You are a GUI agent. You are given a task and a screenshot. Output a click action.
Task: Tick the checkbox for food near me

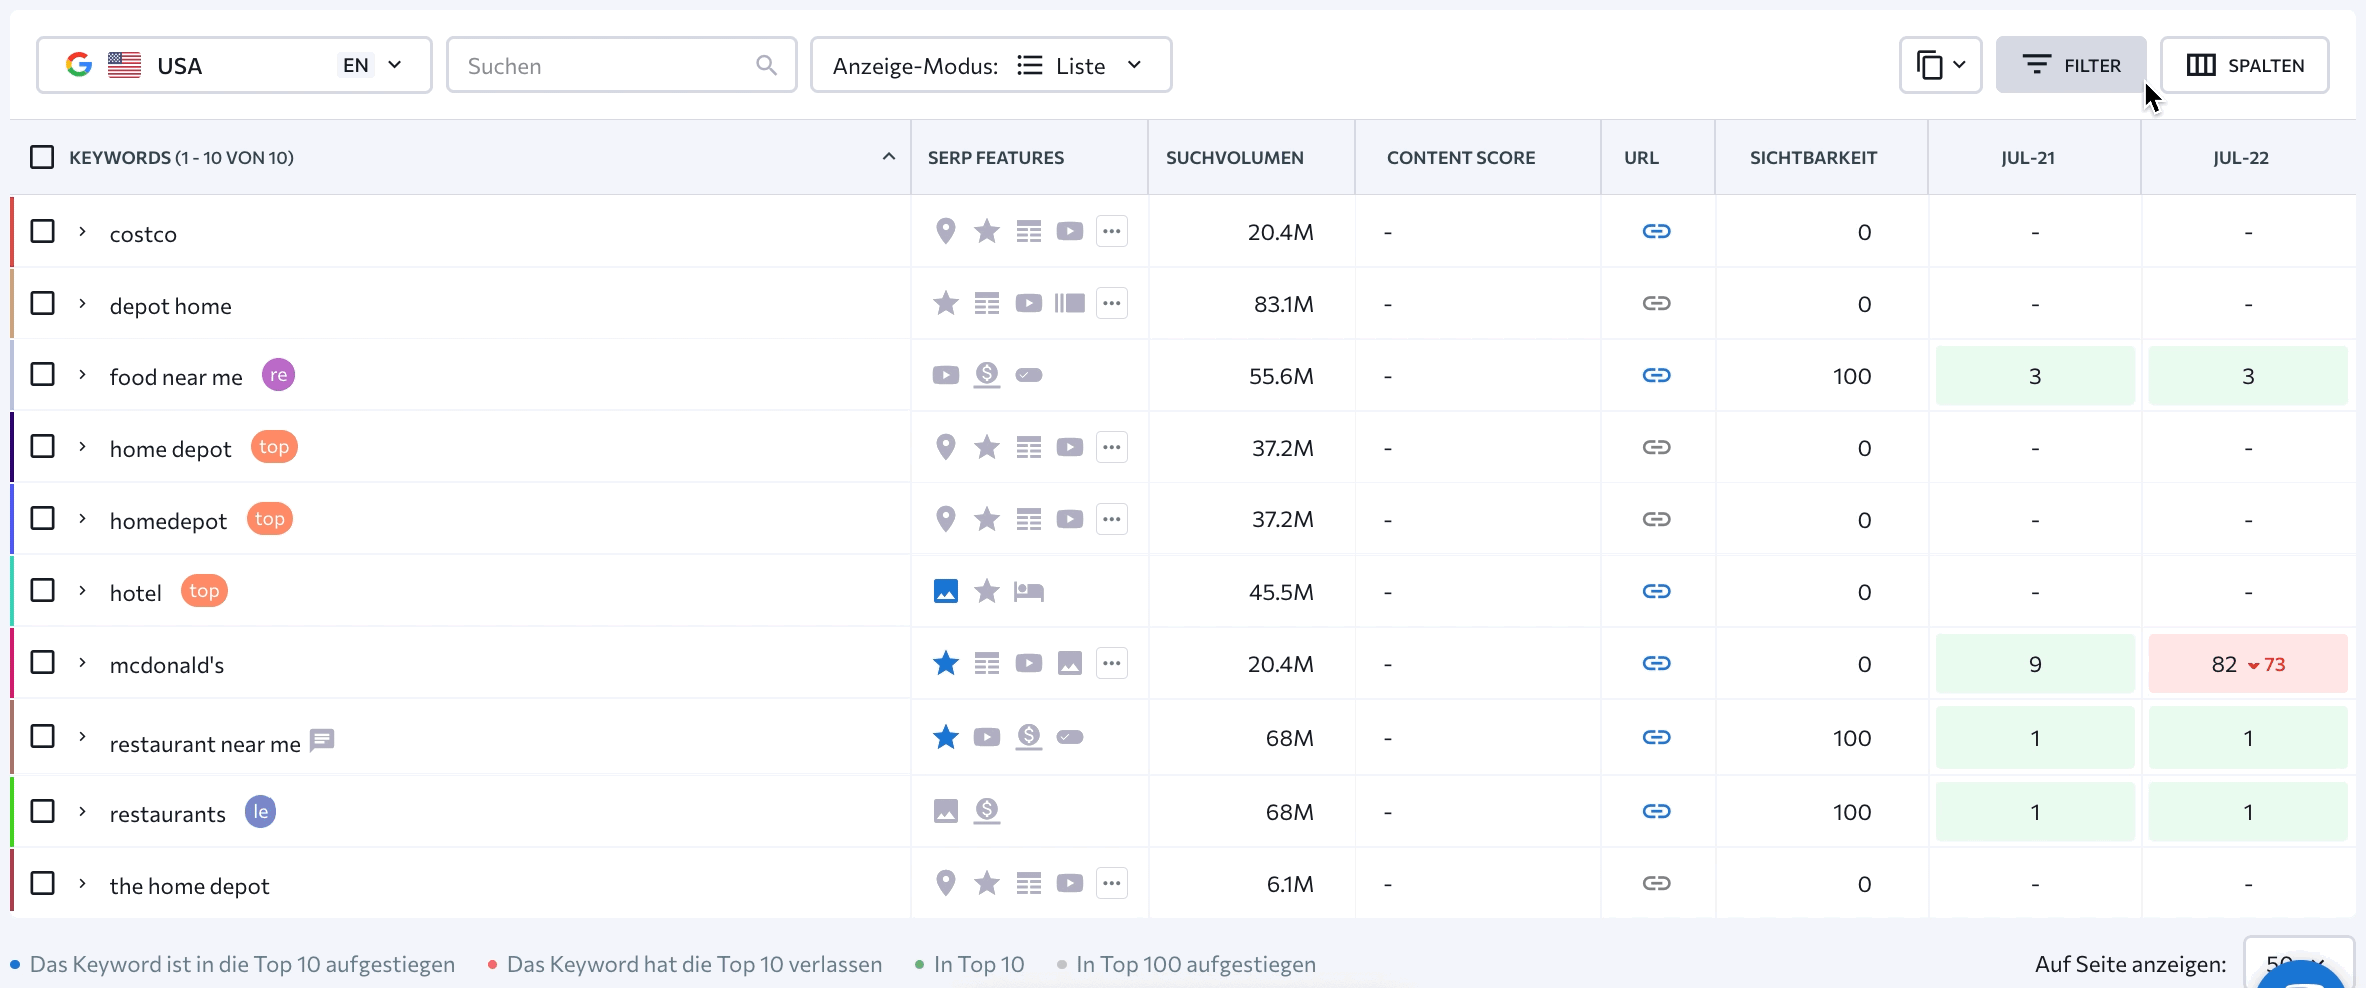coord(42,375)
